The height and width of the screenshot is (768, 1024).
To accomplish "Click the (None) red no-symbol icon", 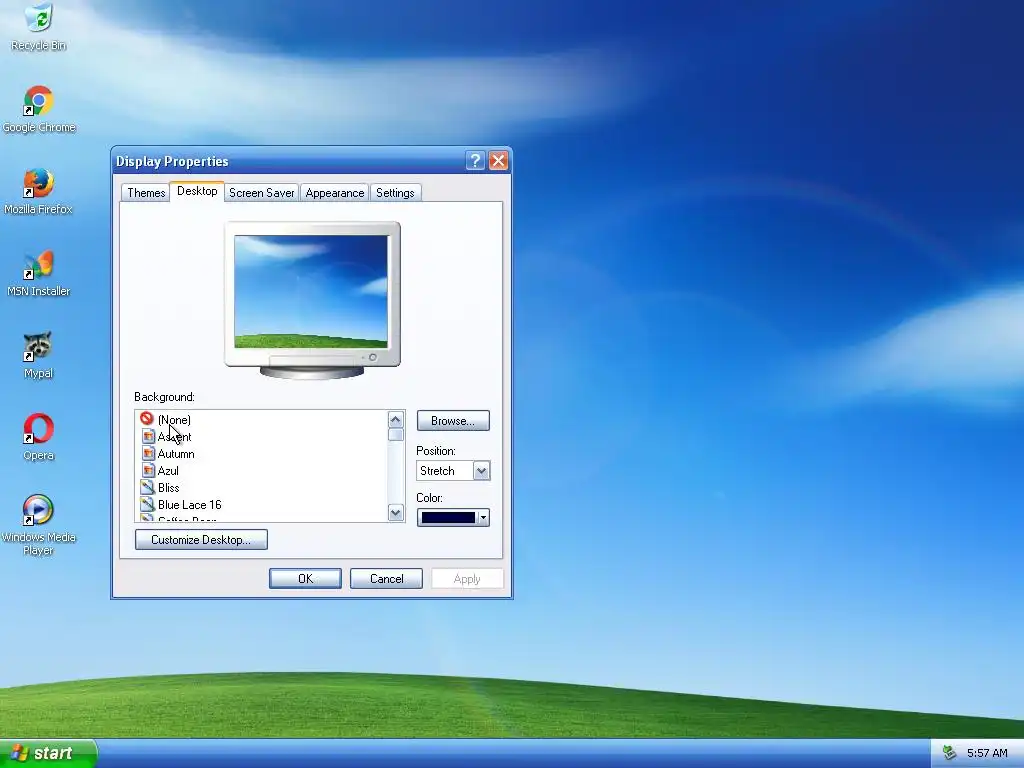I will click(x=147, y=419).
